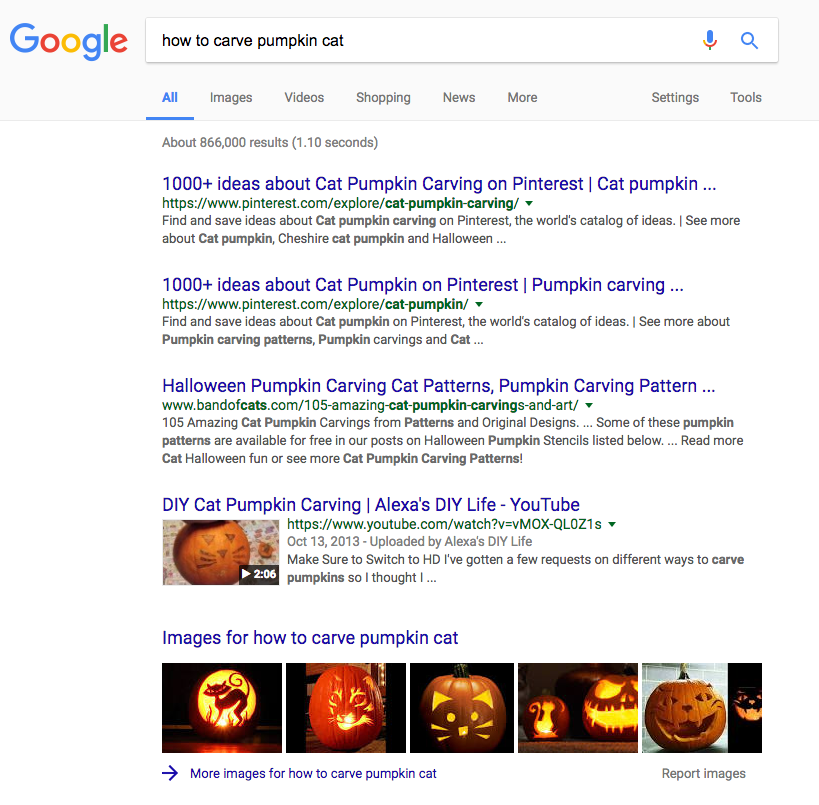
Task: Expand the More search menu
Action: (x=522, y=98)
